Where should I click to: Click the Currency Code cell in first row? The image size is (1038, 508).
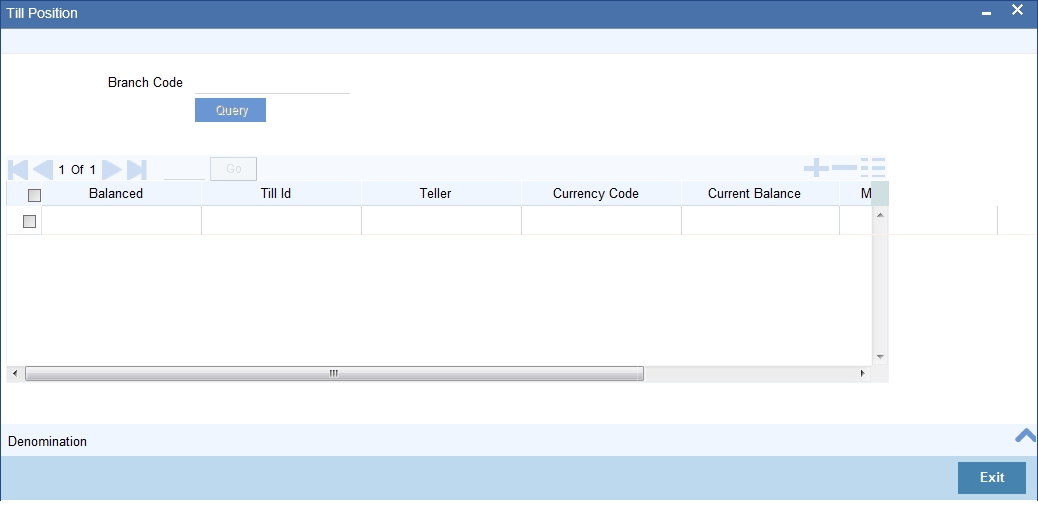602,221
